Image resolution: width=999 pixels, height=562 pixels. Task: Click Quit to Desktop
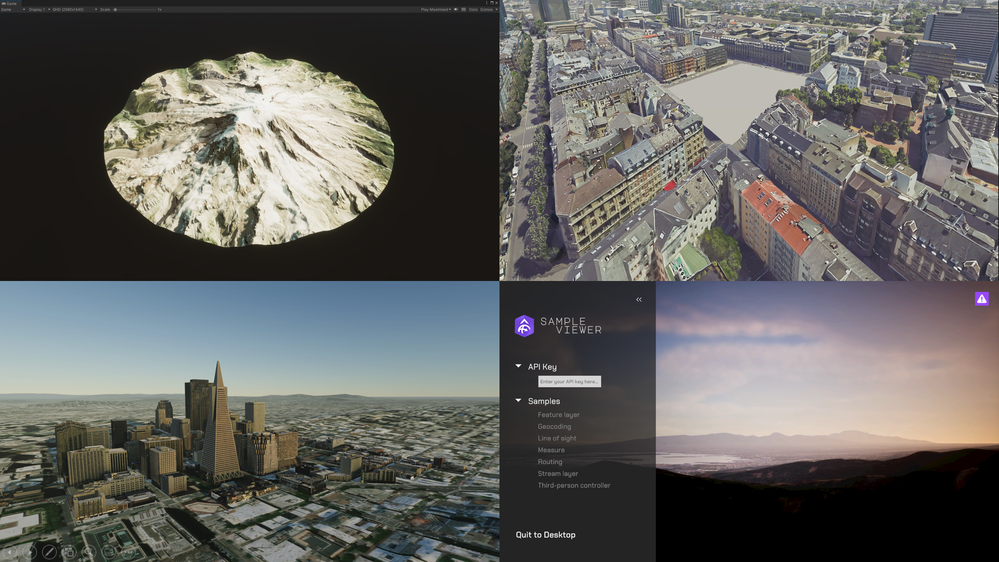coord(545,535)
